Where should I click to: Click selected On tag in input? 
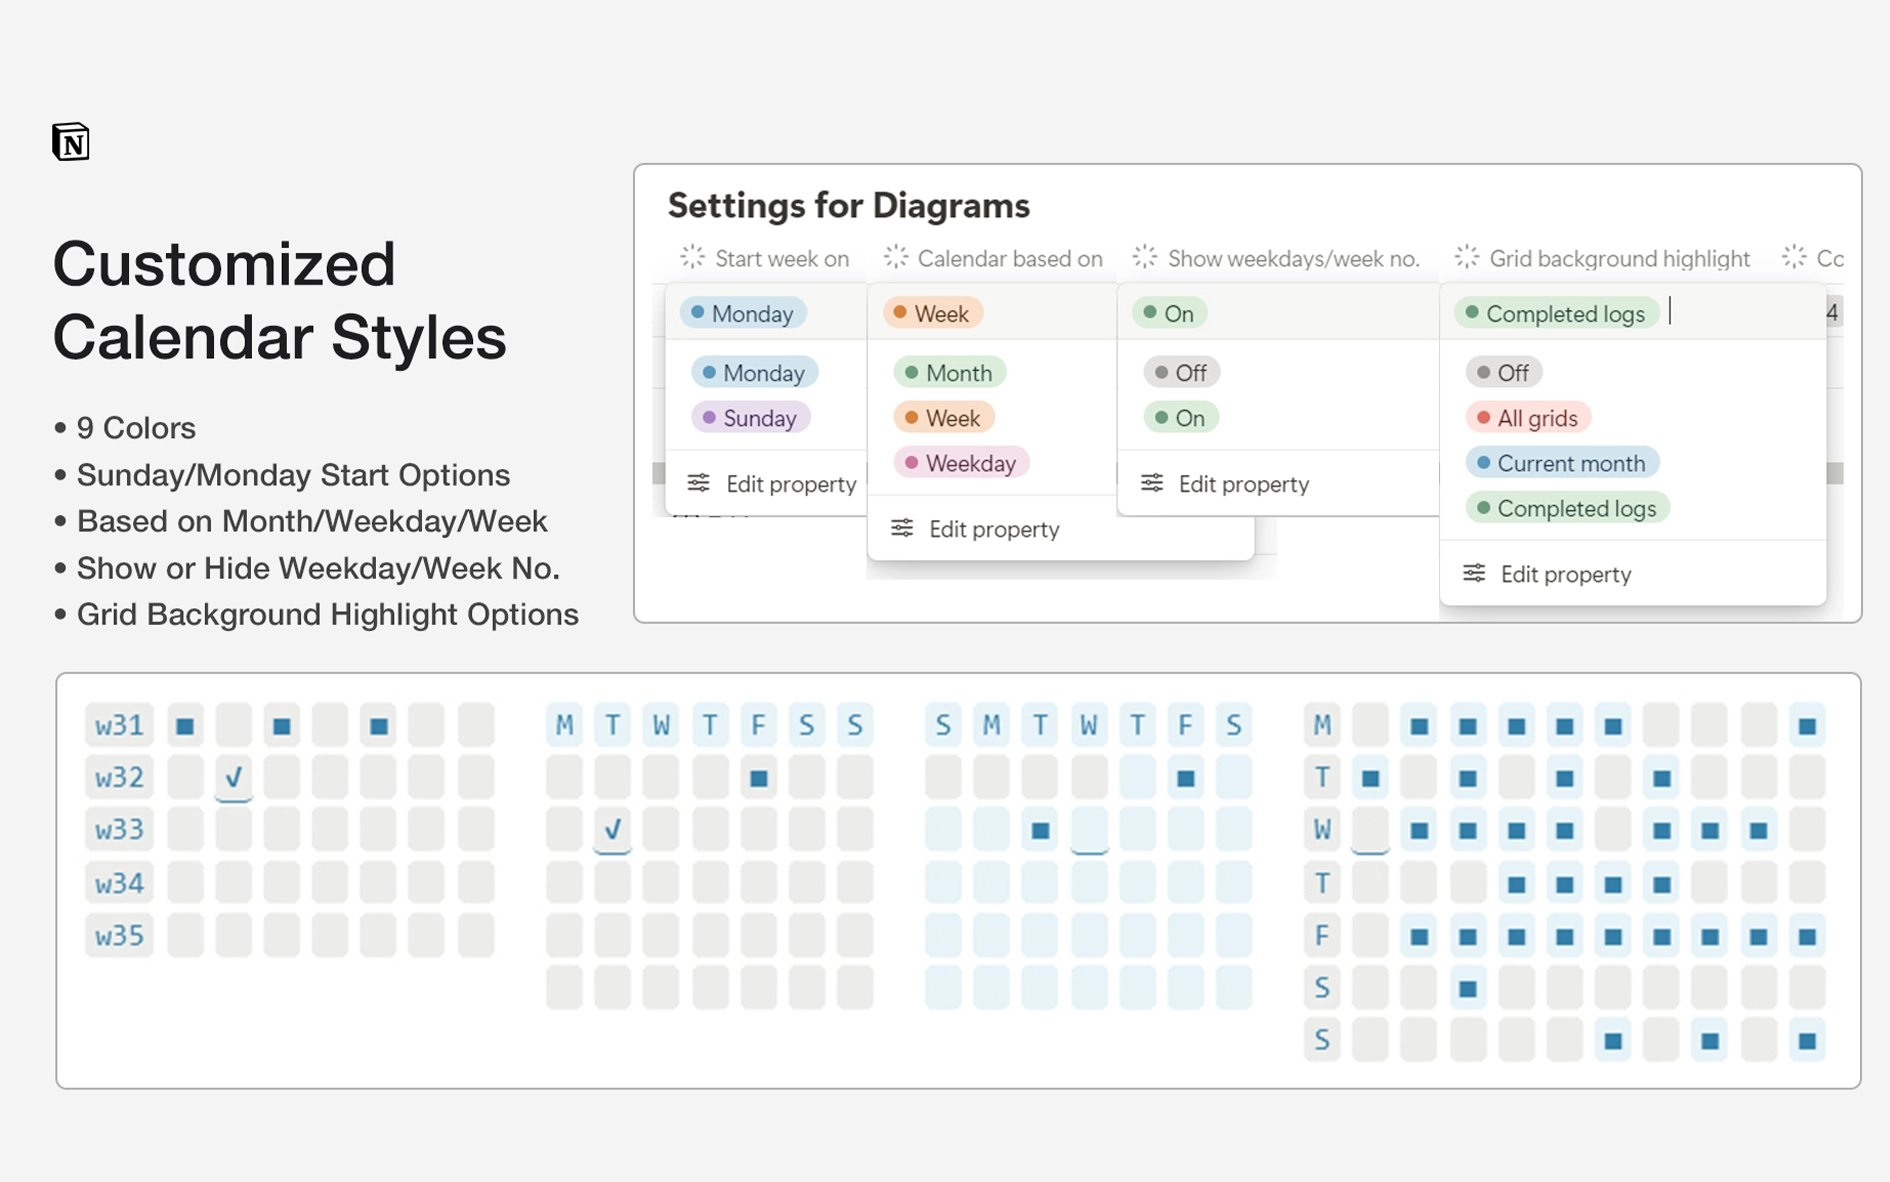point(1169,313)
